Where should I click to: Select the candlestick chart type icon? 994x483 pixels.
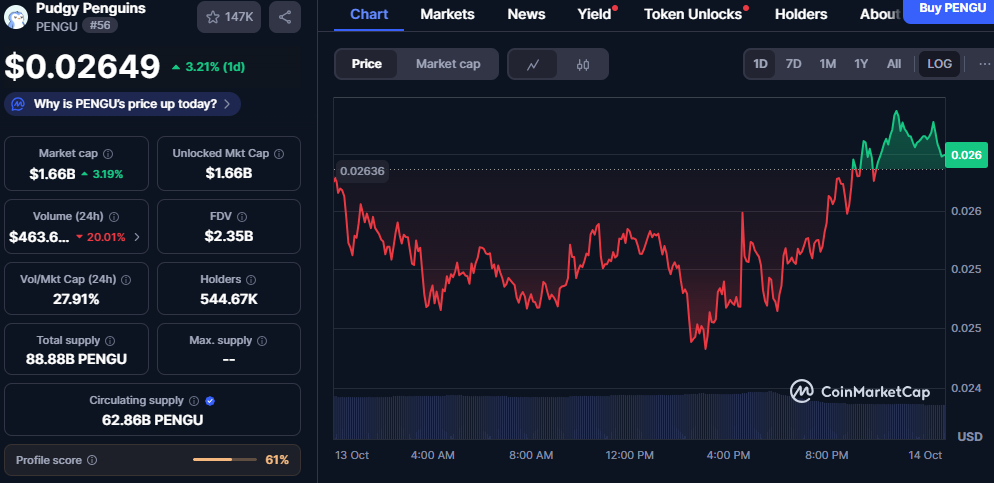point(583,64)
